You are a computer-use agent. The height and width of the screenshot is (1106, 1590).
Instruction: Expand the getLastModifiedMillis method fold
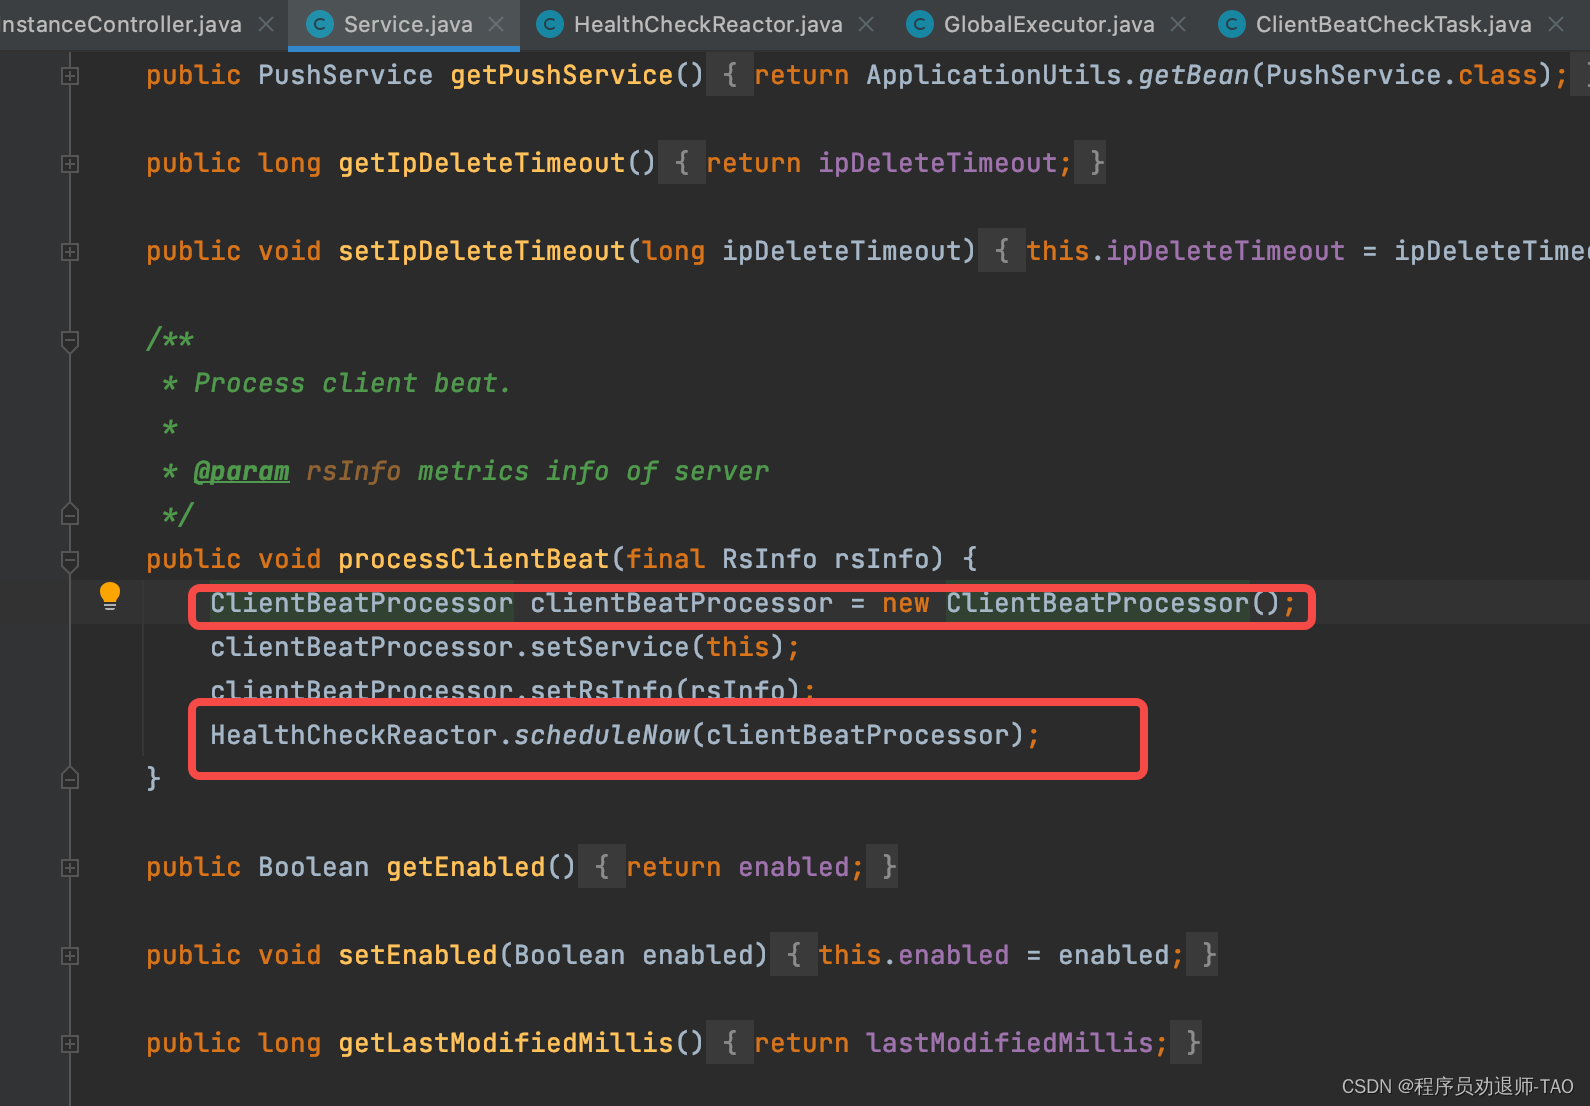click(x=70, y=1044)
